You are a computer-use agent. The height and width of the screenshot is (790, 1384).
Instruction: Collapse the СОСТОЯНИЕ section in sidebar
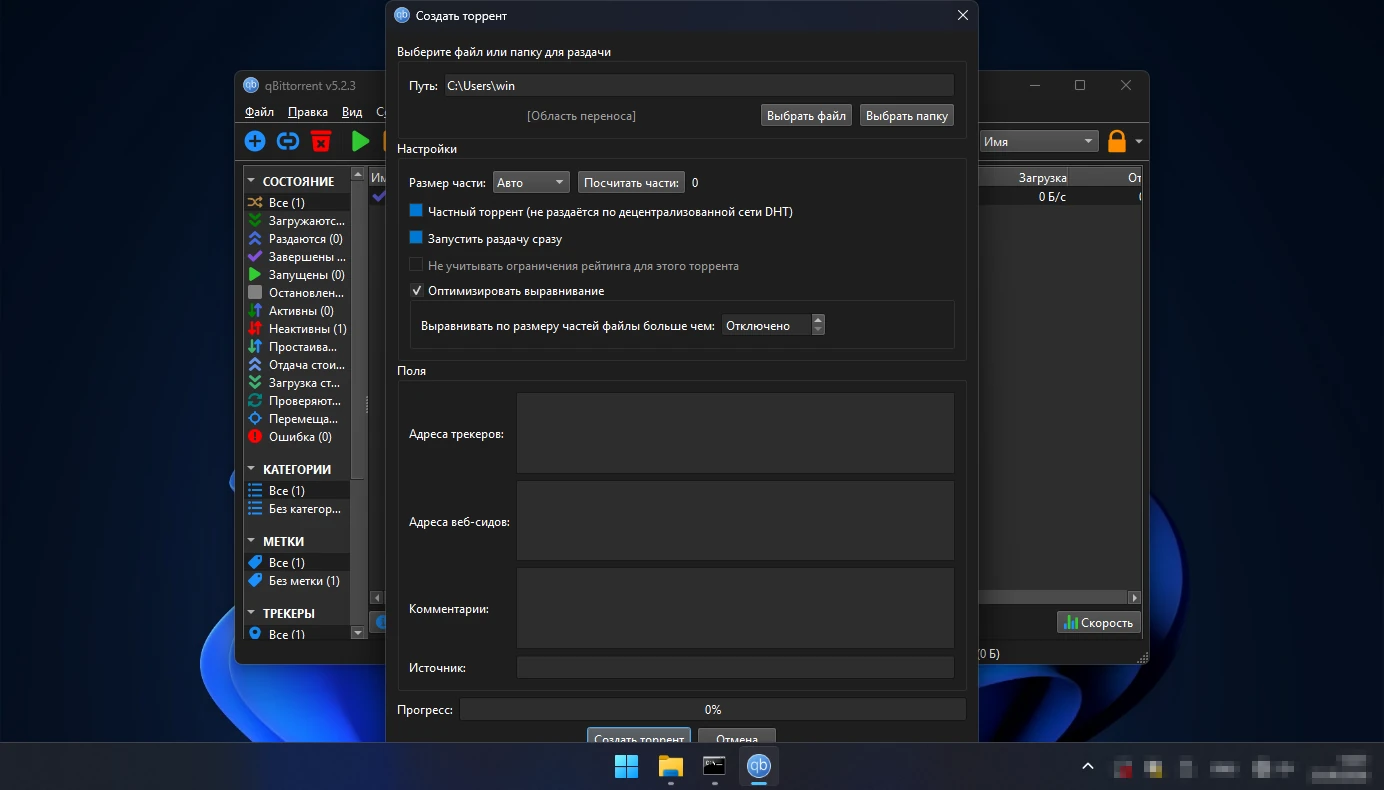pyautogui.click(x=251, y=182)
